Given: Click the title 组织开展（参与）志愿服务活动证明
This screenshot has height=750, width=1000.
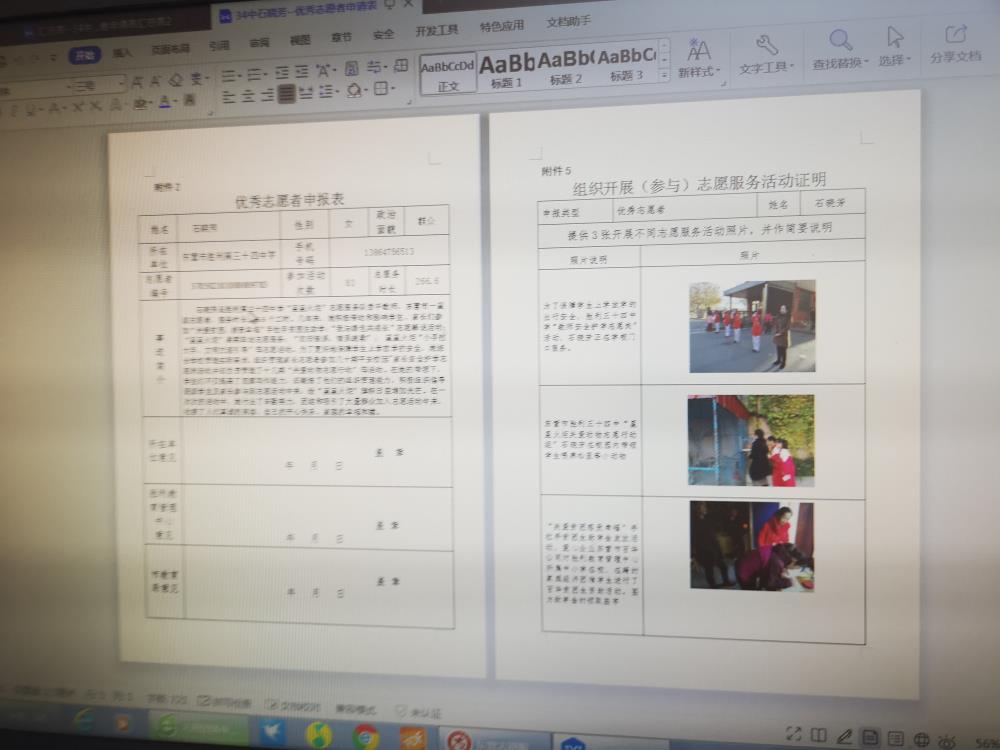Looking at the screenshot, I should (x=700, y=184).
